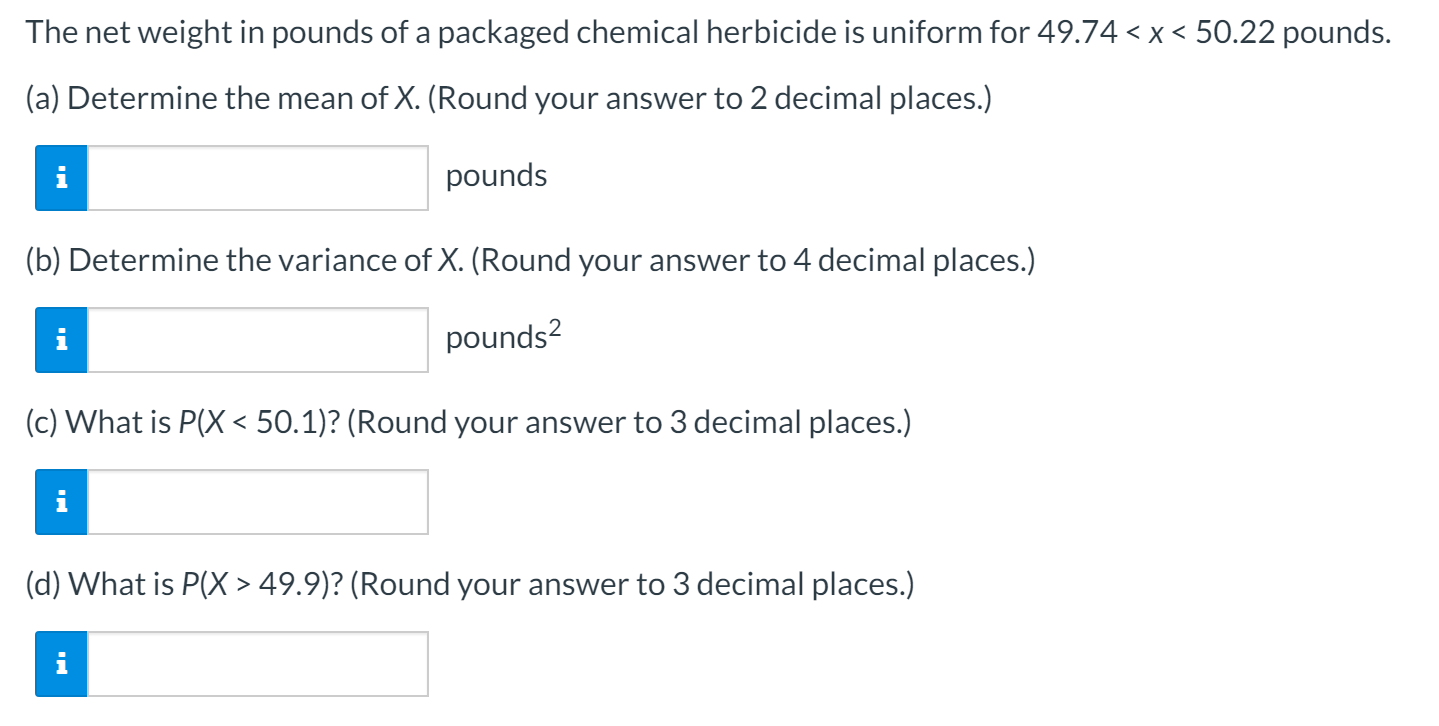Select the P(X < 50.1) answer field
This screenshot has width=1439, height=726.
tap(257, 502)
